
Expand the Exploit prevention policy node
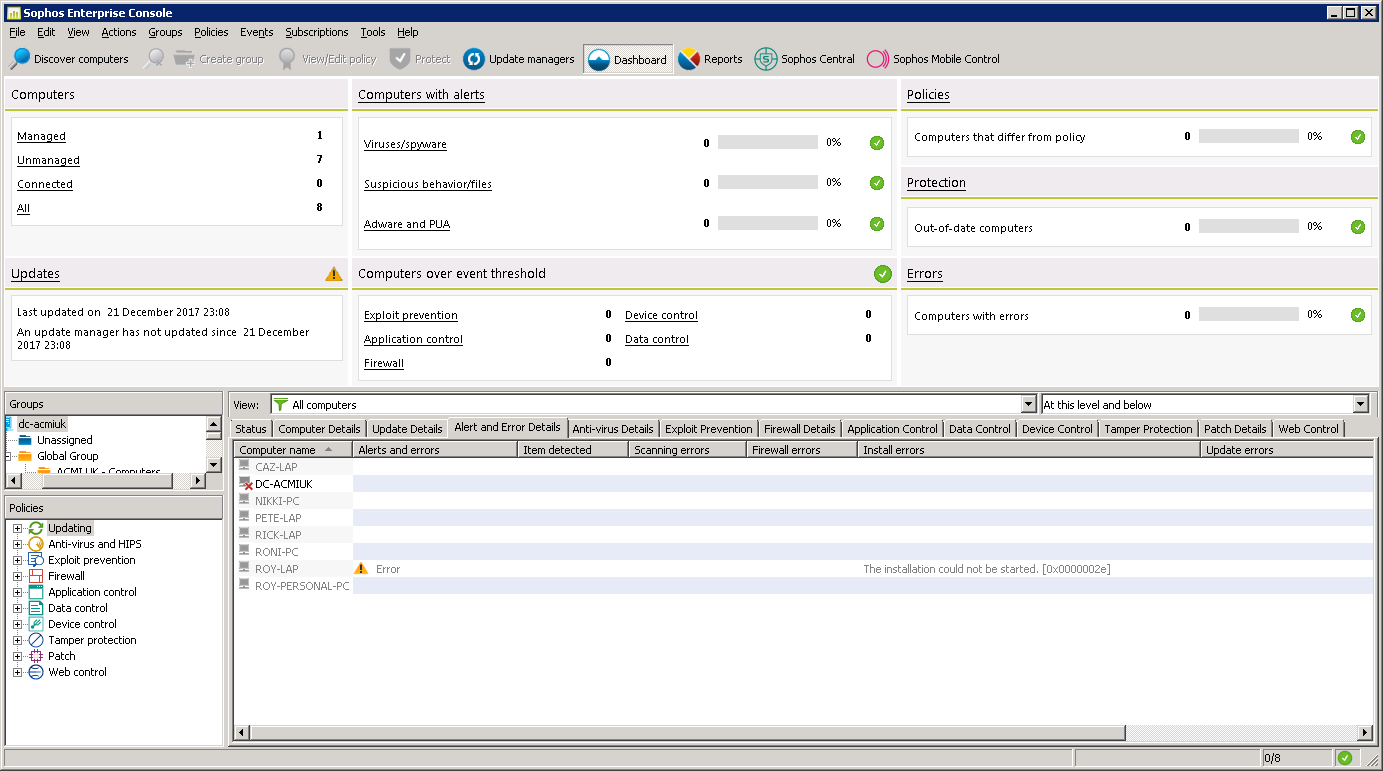click(x=17, y=560)
